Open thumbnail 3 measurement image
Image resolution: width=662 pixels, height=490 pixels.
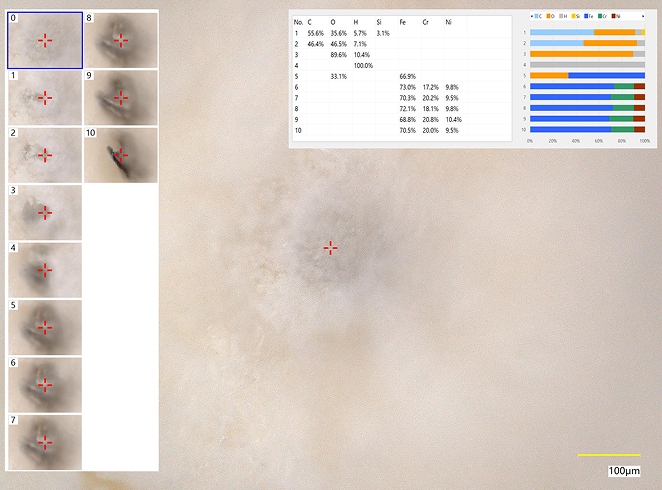(45, 212)
